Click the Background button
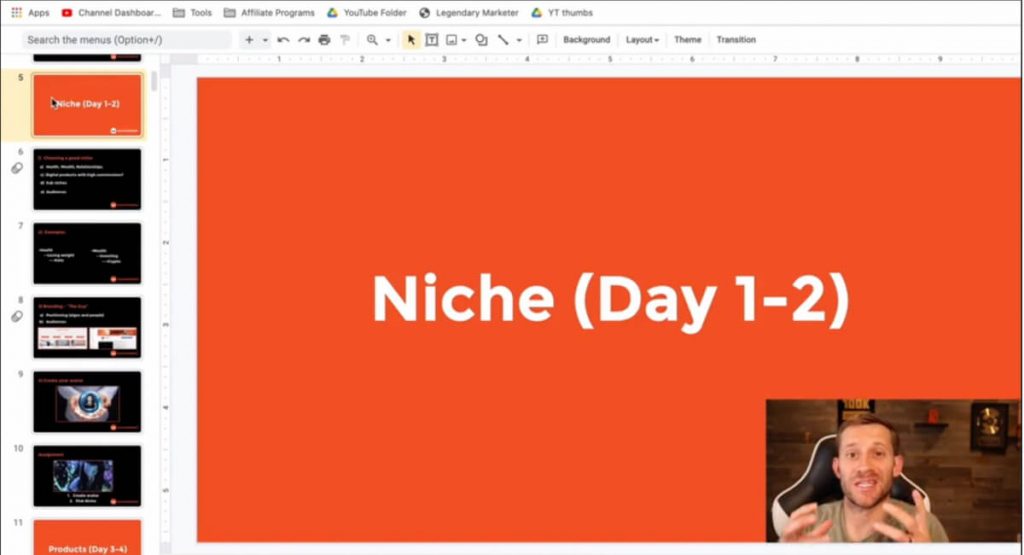Image resolution: width=1024 pixels, height=555 pixels. coord(586,40)
